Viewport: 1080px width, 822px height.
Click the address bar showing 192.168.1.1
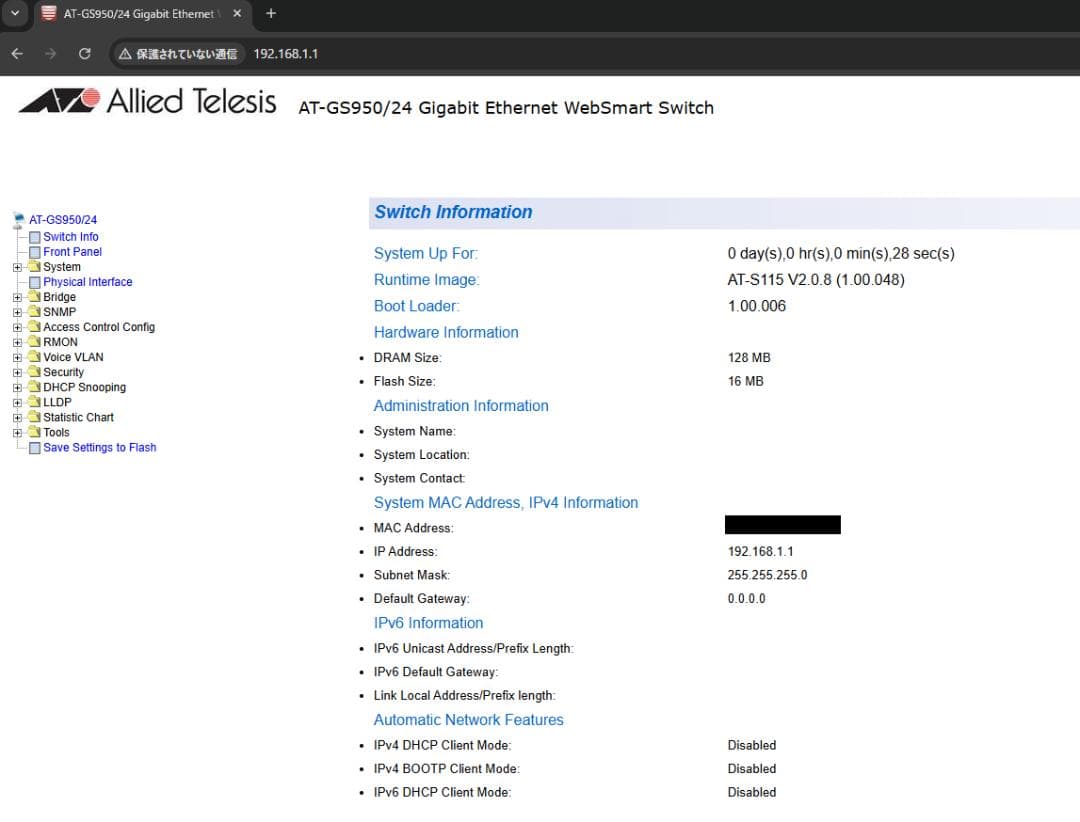pyautogui.click(x=286, y=54)
